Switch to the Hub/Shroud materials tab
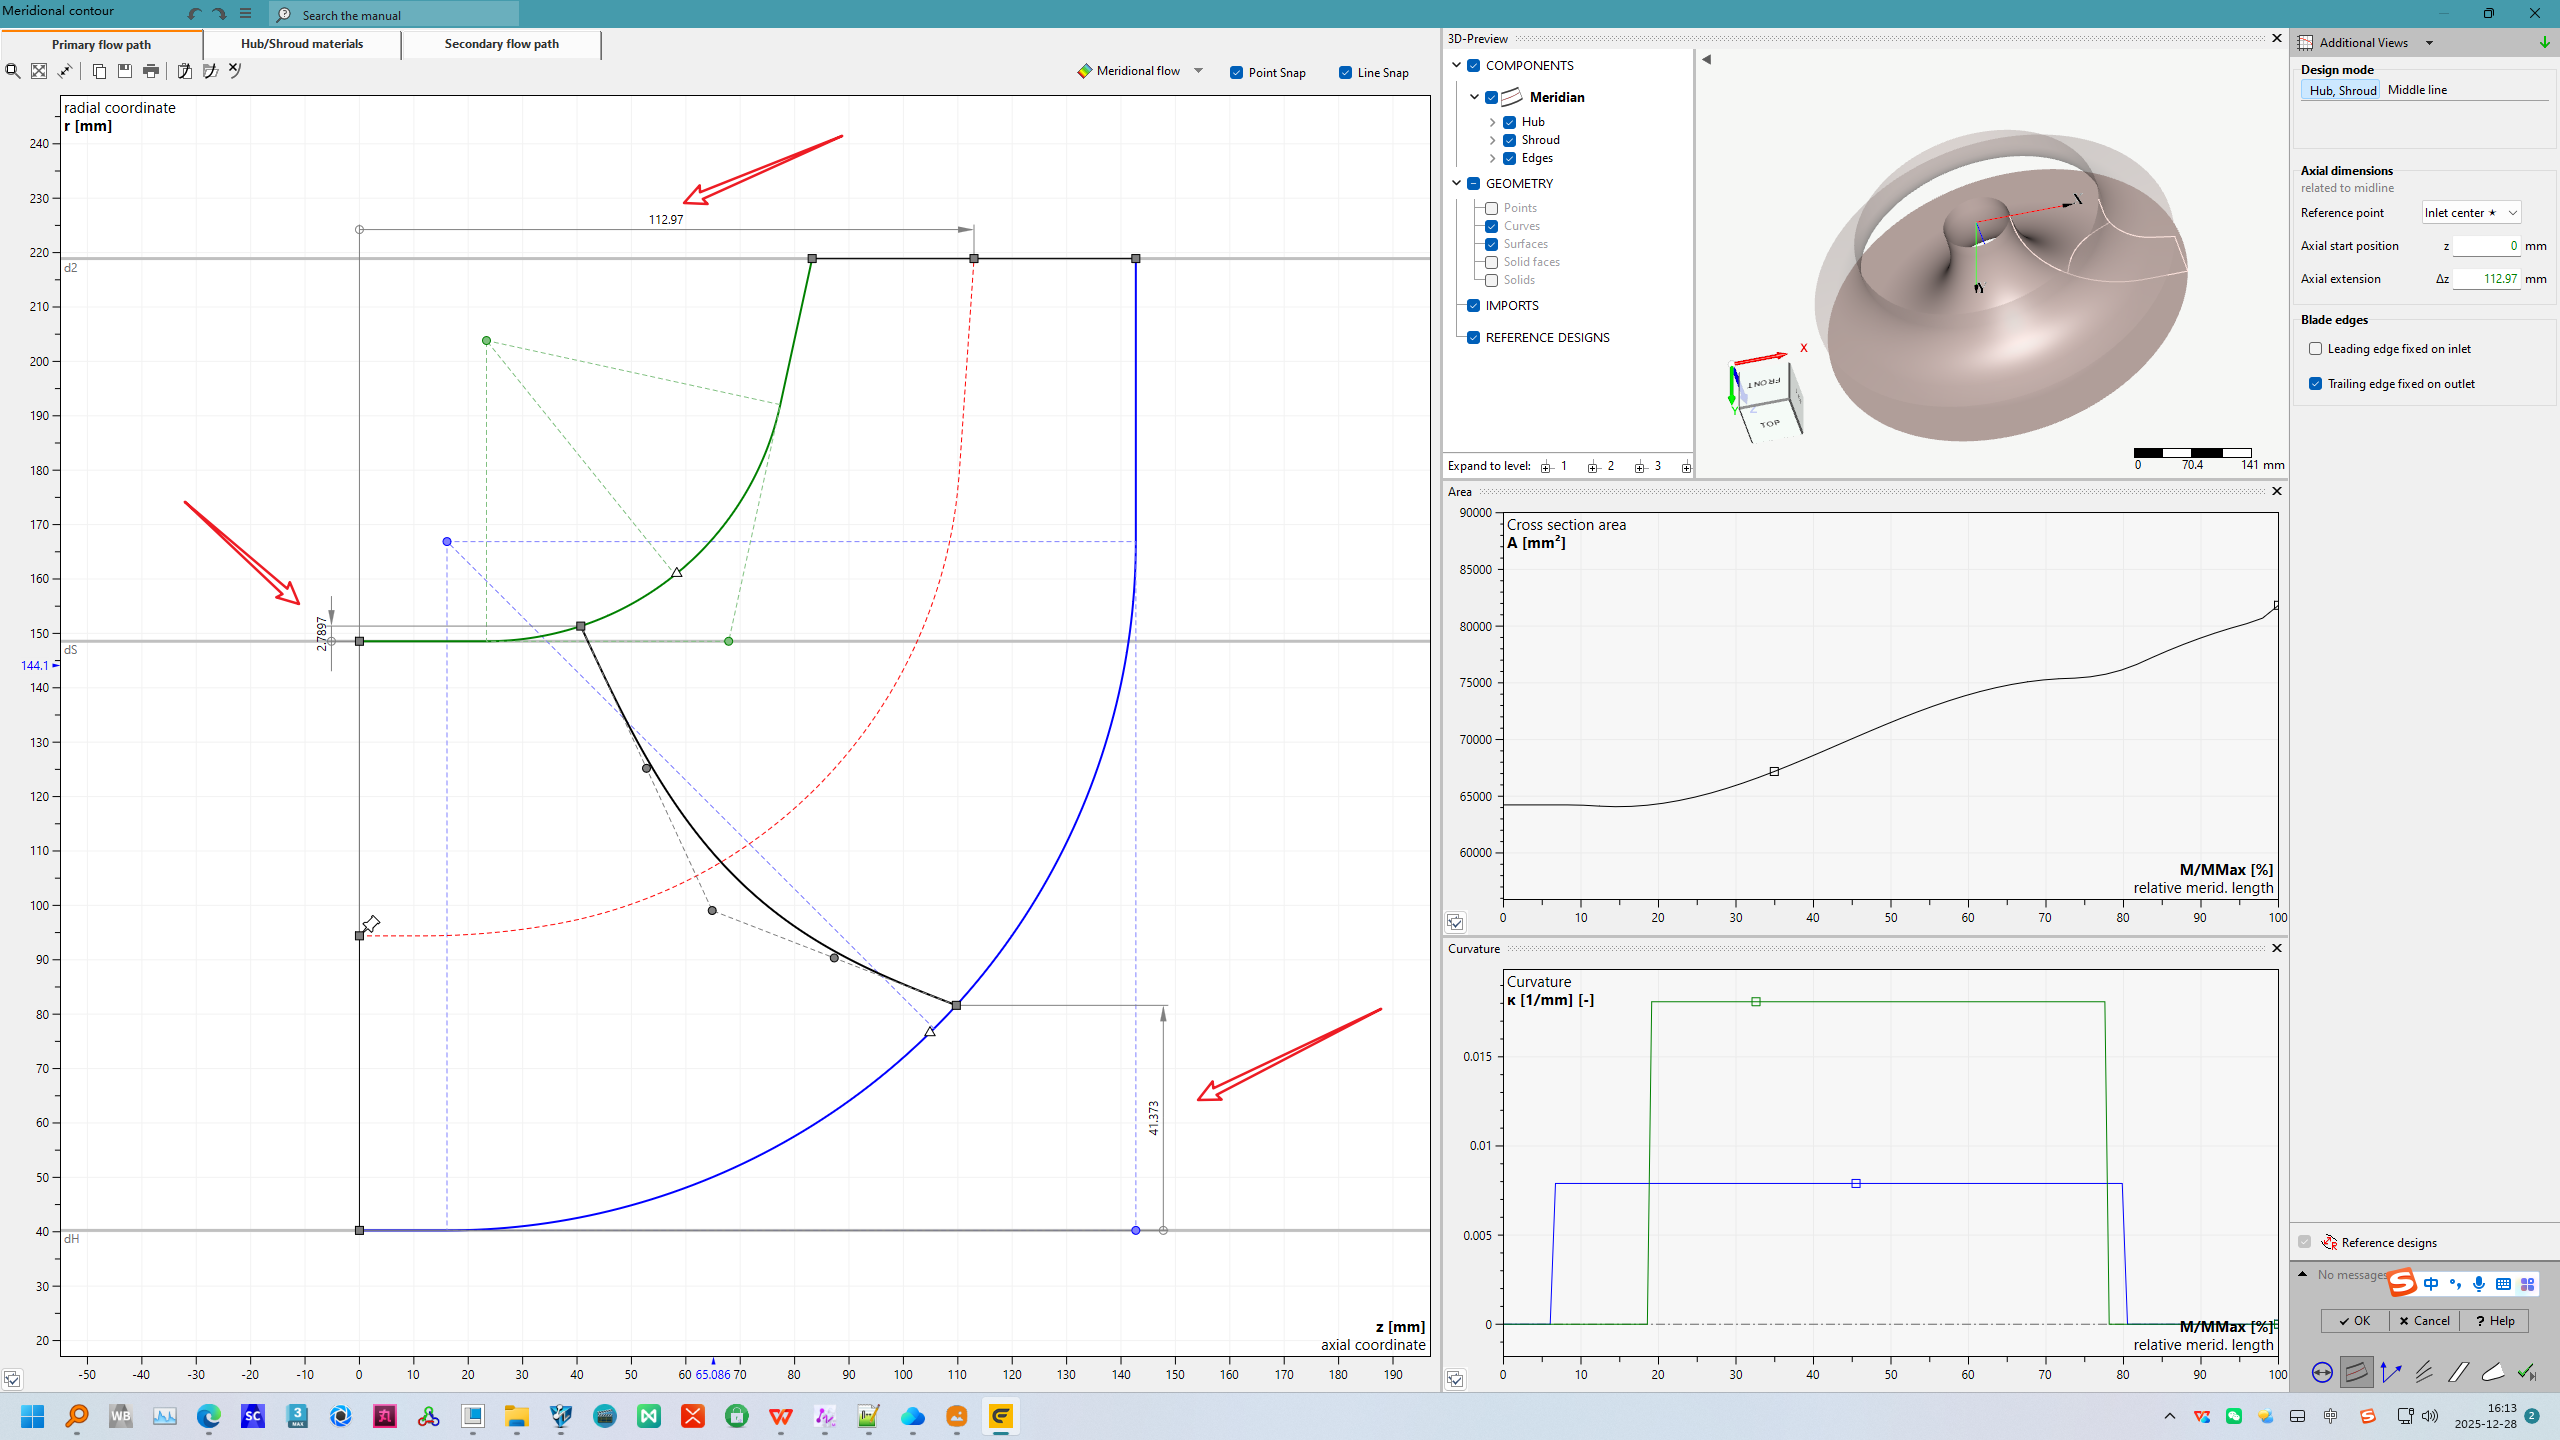Image resolution: width=2560 pixels, height=1440 pixels. click(x=302, y=44)
